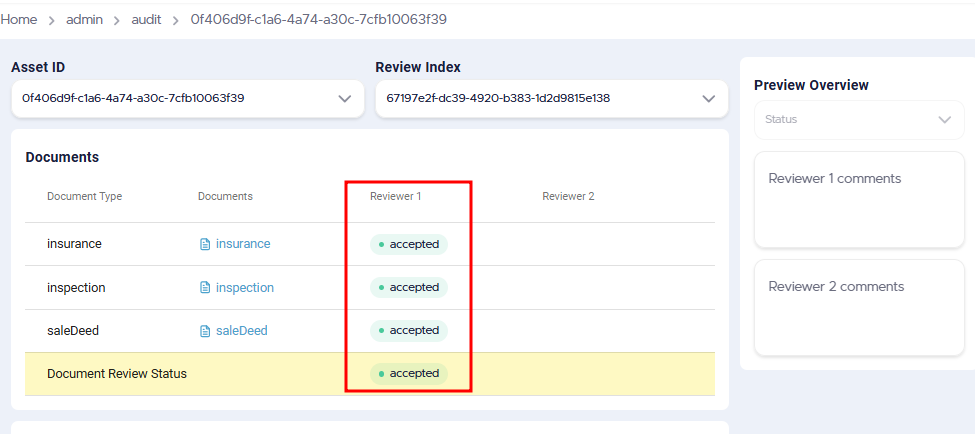The image size is (975, 434).
Task: Open the saleDeed document link
Action: click(x=242, y=331)
